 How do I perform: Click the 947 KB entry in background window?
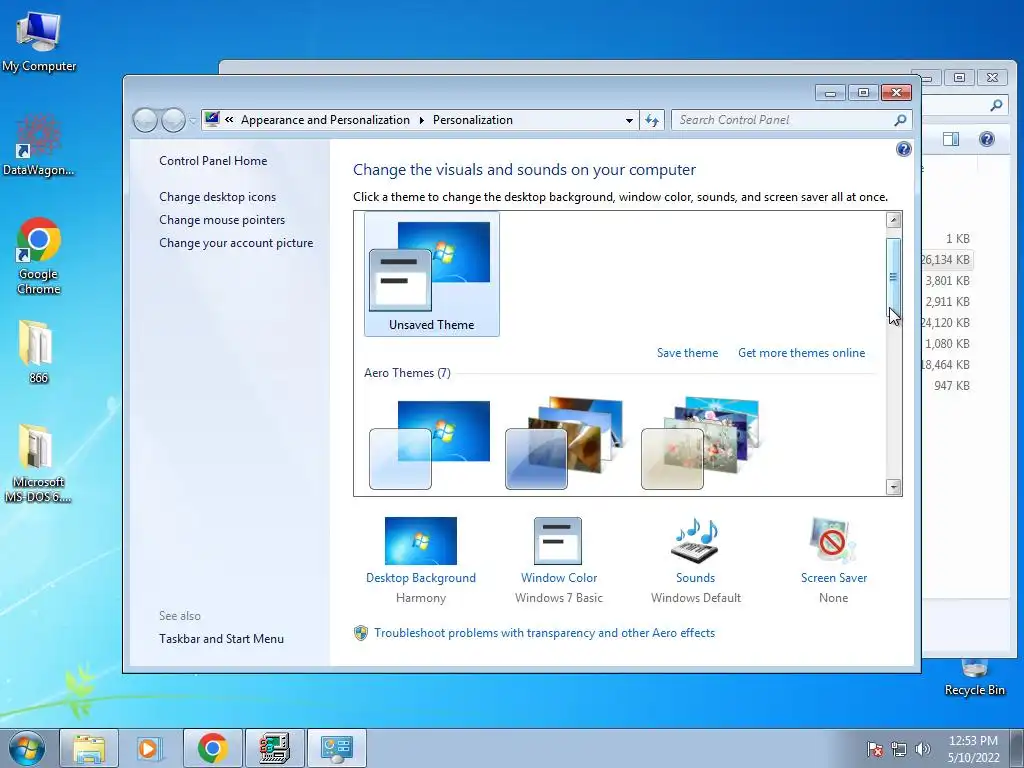[x=952, y=385]
